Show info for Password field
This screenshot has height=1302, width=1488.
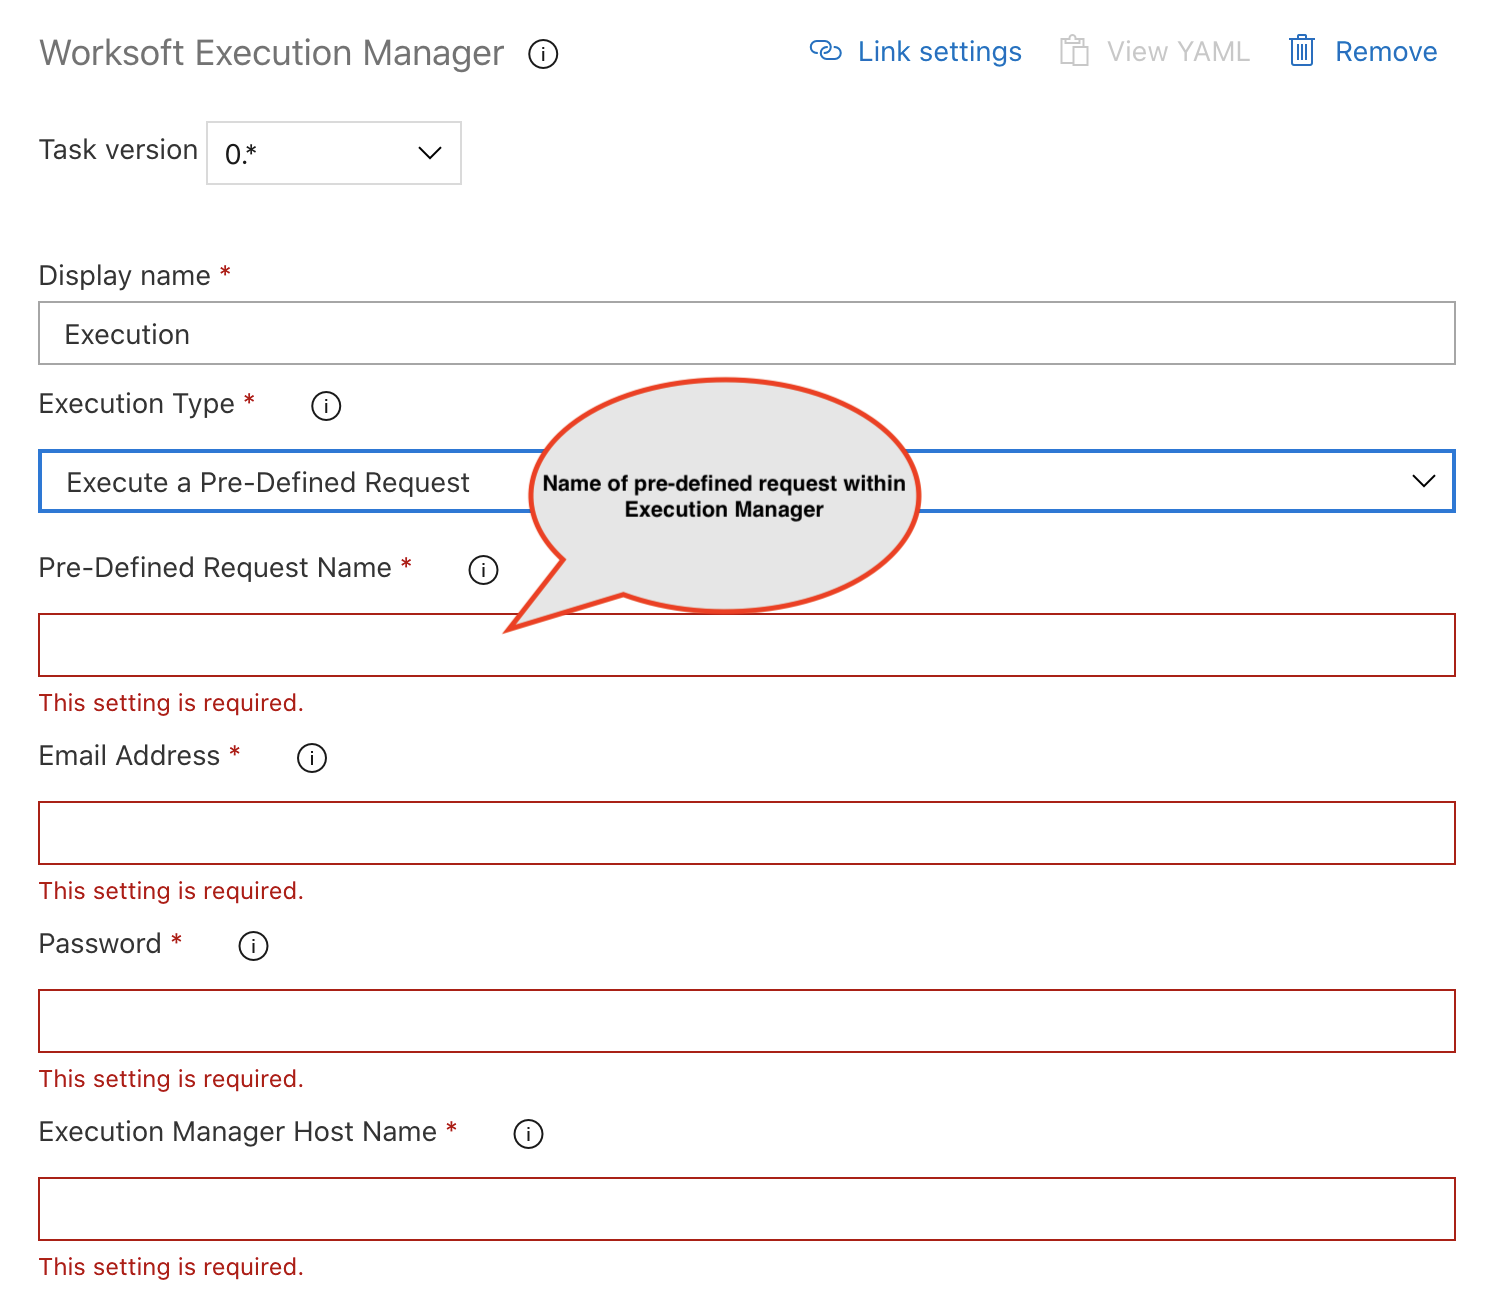[253, 946]
